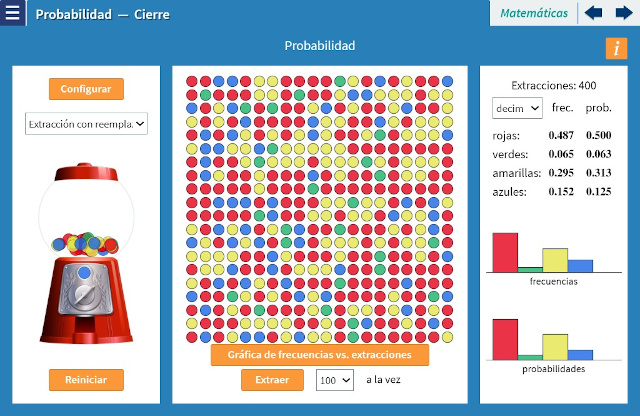Click the Extracciones: 400 counter
The image size is (640, 416).
pos(553,86)
